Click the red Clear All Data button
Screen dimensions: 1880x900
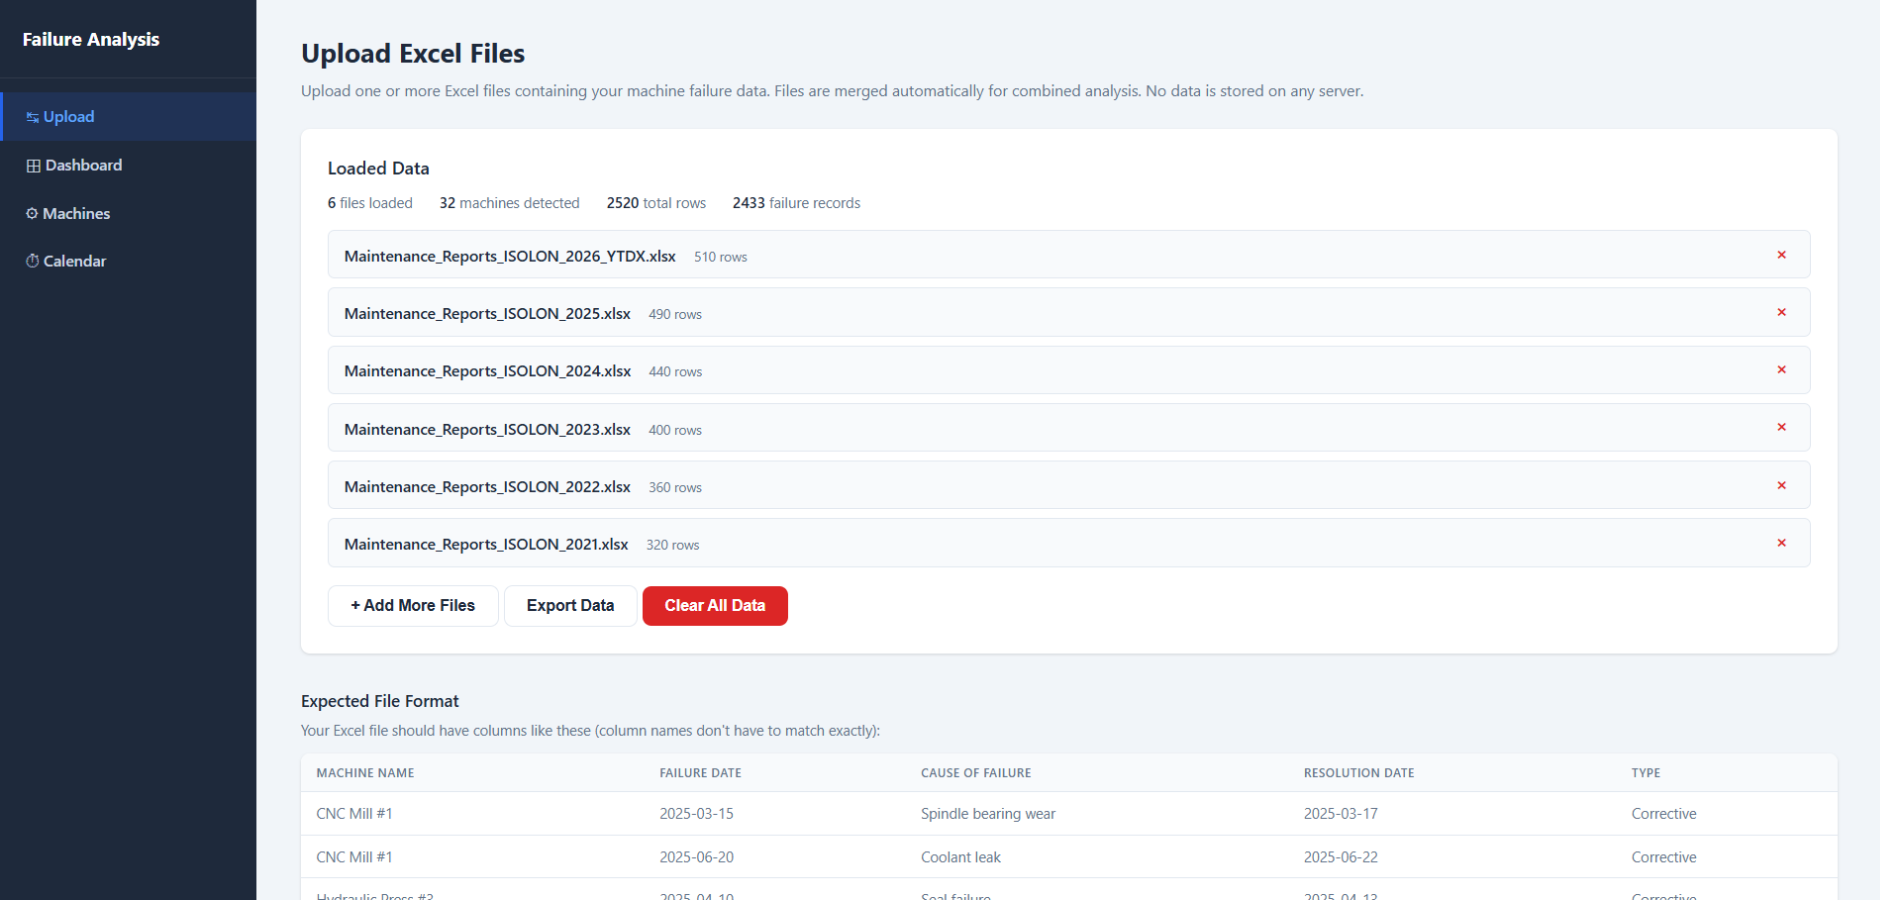(x=715, y=606)
